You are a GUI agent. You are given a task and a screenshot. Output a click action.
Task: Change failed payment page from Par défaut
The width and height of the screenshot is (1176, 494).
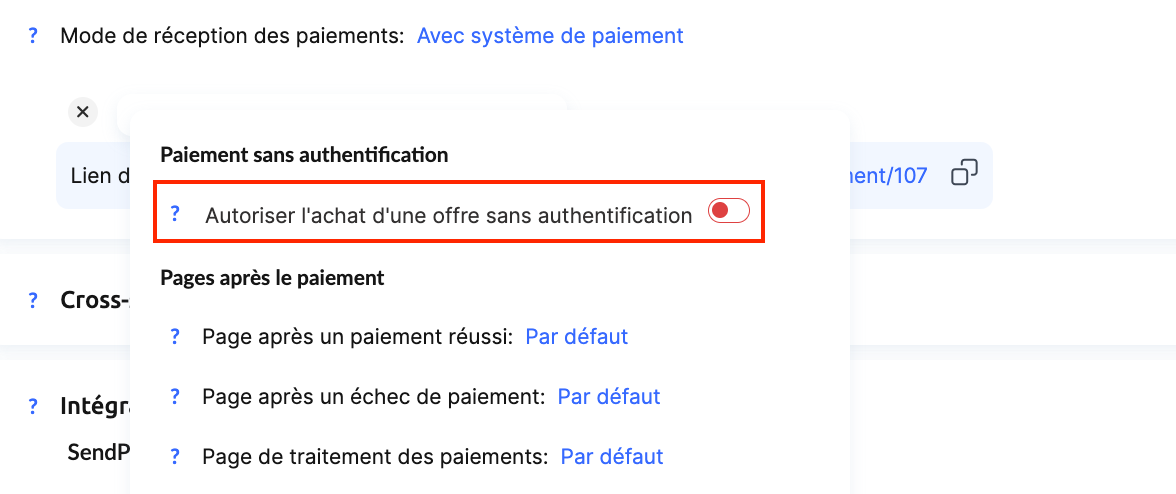(x=609, y=397)
